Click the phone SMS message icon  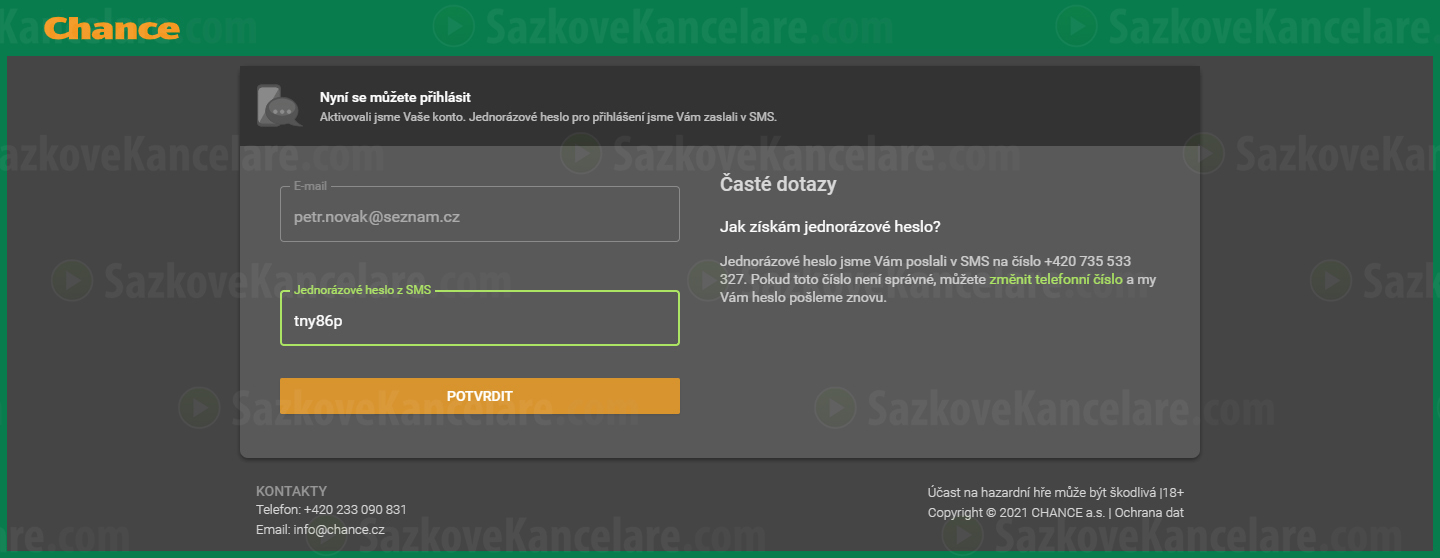tap(279, 106)
